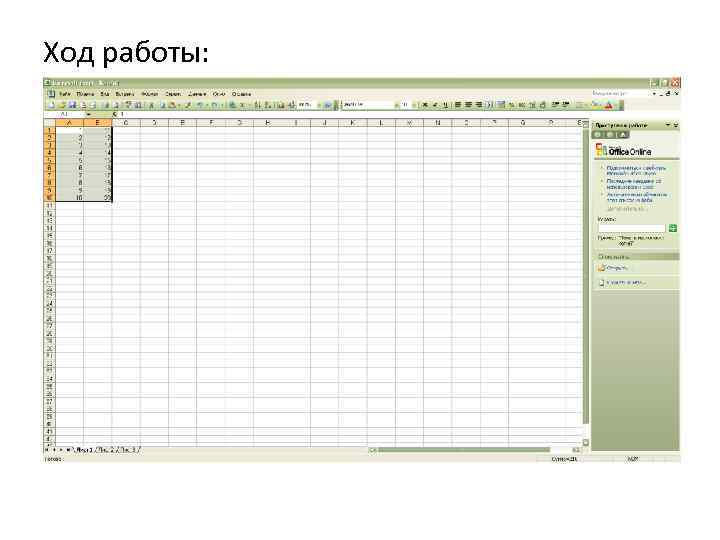
Task: Click the first Office Online link
Action: 636,171
